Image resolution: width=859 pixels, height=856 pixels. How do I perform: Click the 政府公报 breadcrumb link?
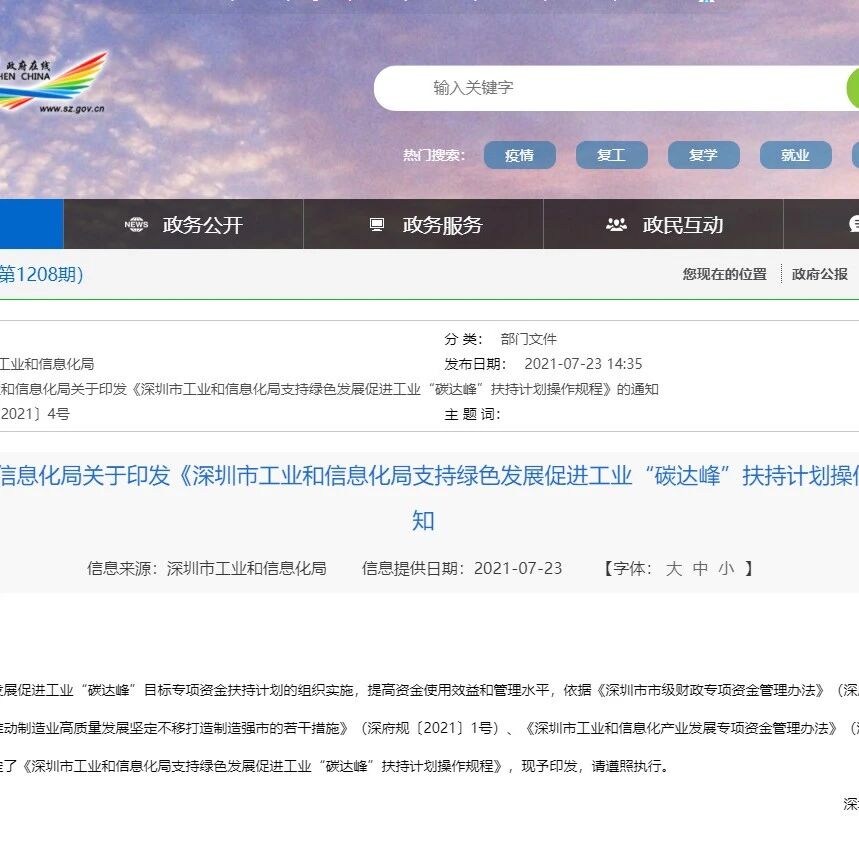click(x=820, y=274)
